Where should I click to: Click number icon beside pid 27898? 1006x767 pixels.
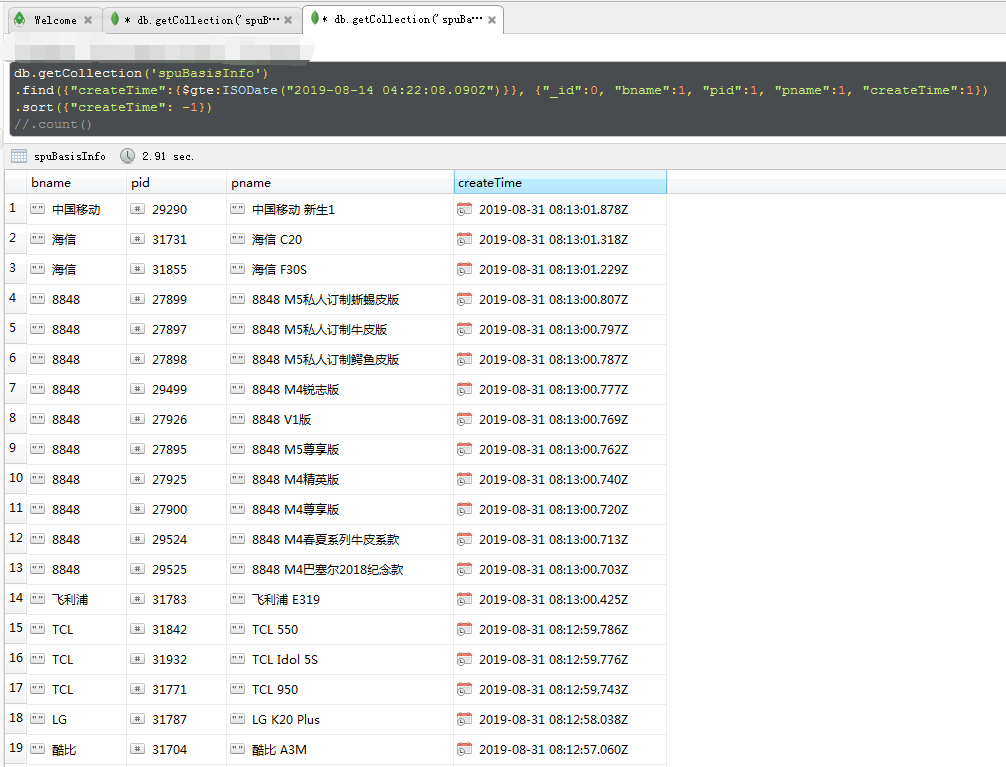(x=137, y=359)
